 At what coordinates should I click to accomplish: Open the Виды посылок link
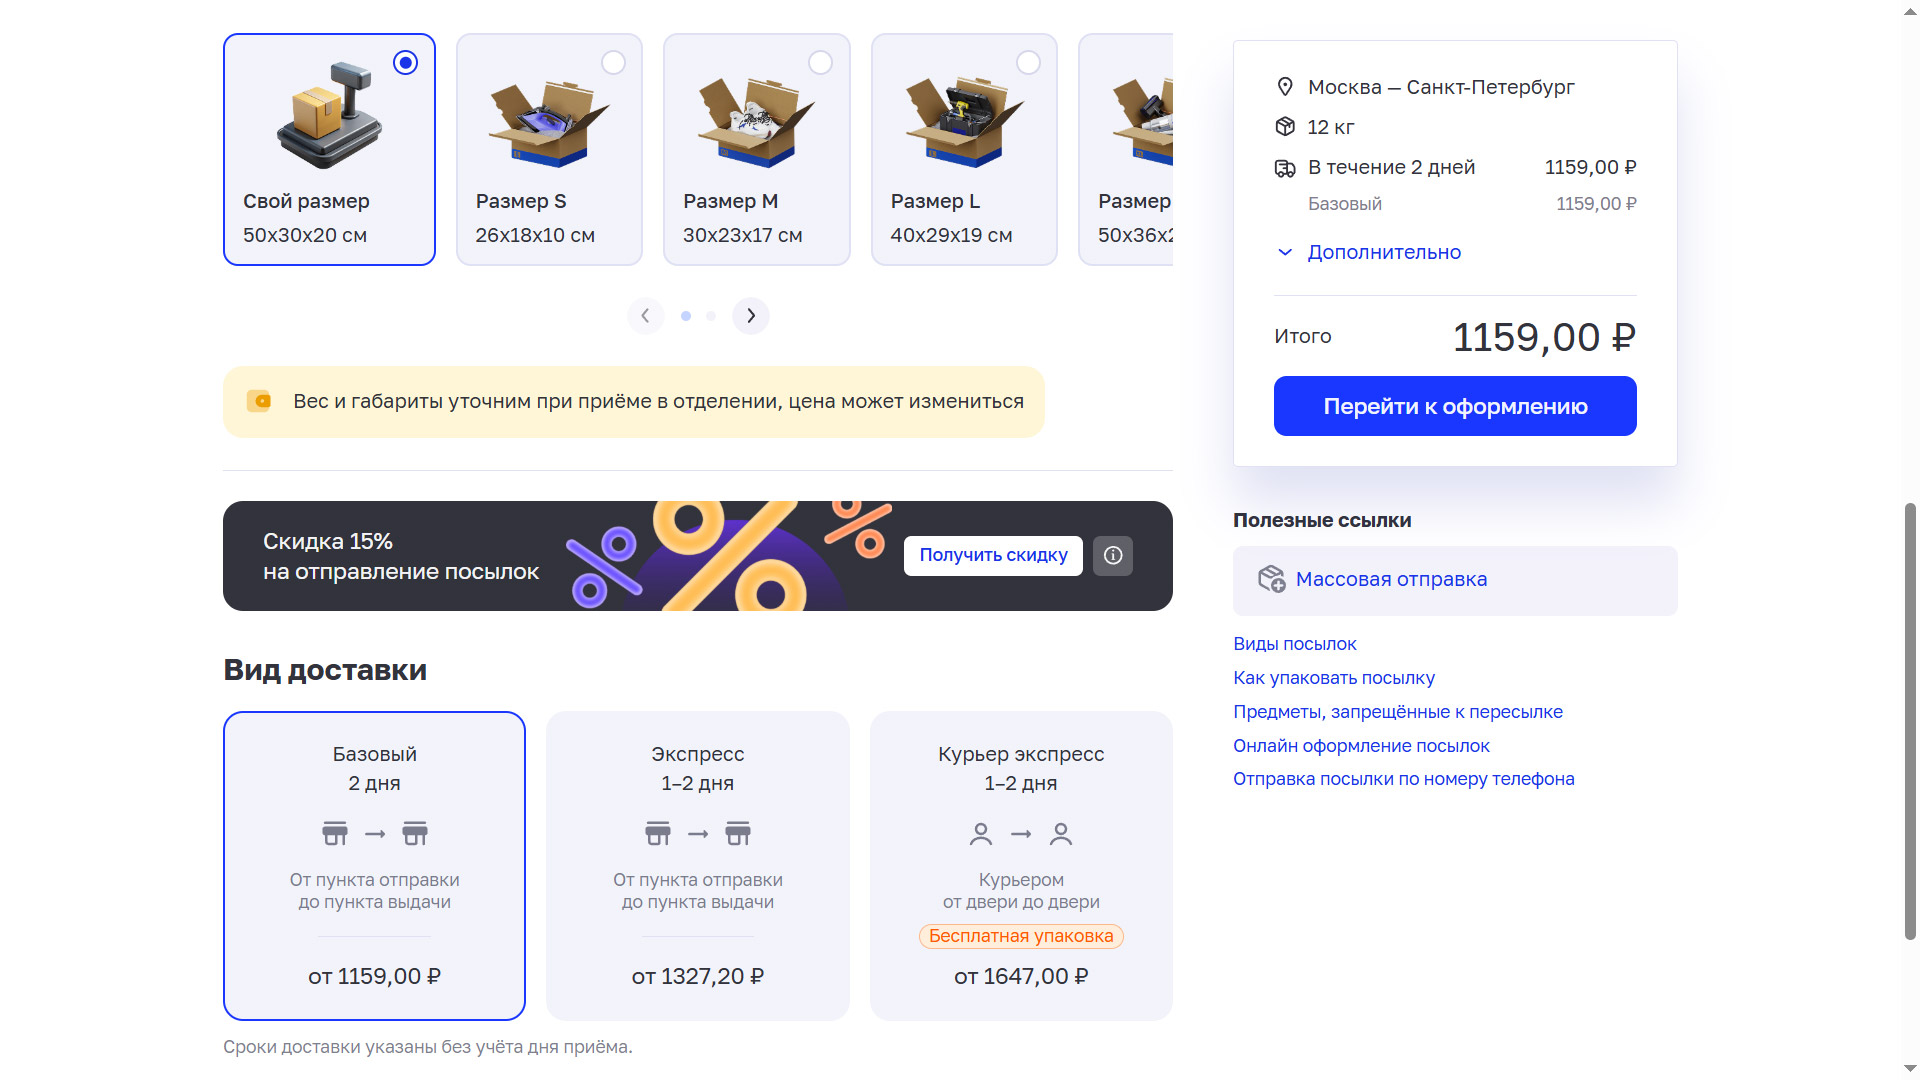pos(1294,644)
